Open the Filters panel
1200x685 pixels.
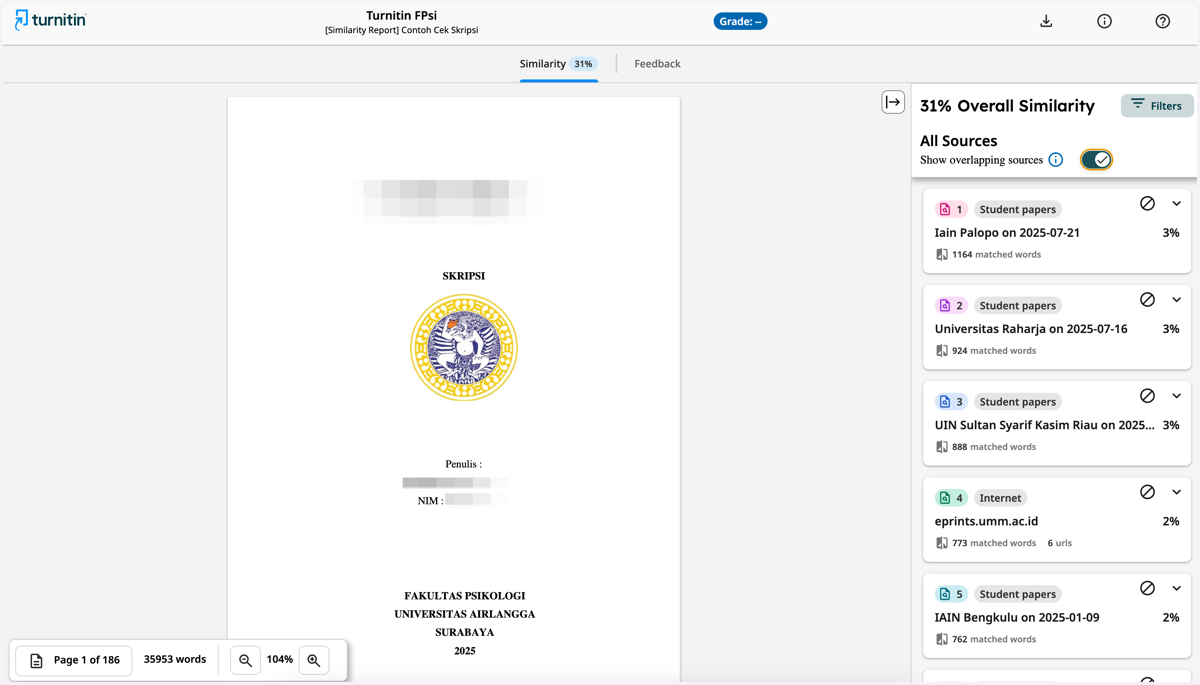coord(1157,105)
